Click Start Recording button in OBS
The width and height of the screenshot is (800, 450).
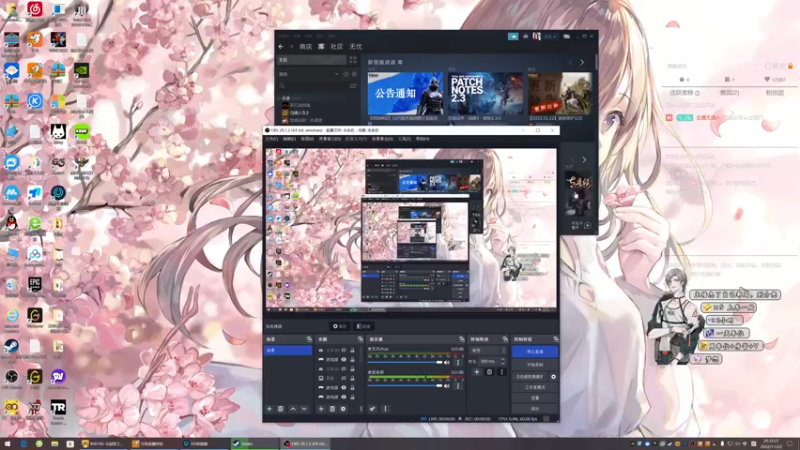click(535, 365)
